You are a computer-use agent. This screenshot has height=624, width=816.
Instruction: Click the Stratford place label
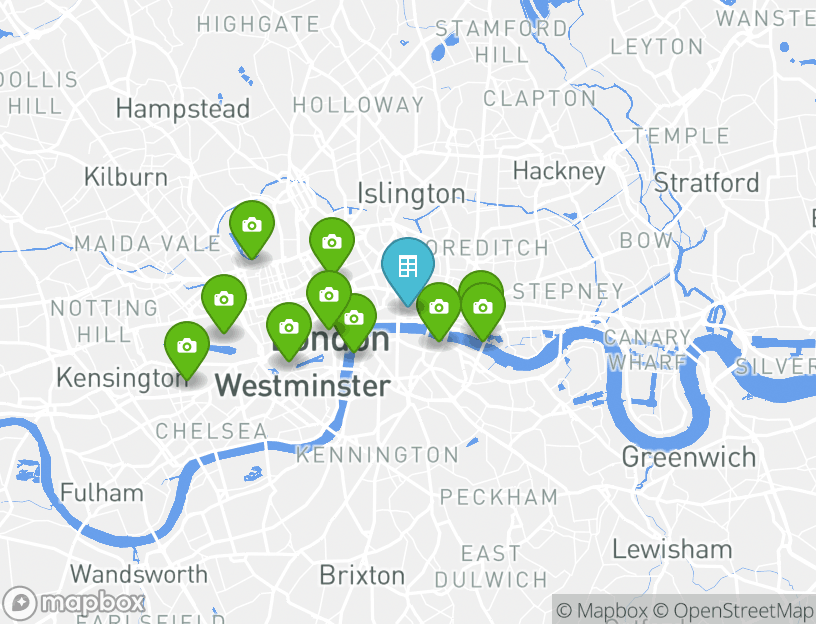(706, 183)
